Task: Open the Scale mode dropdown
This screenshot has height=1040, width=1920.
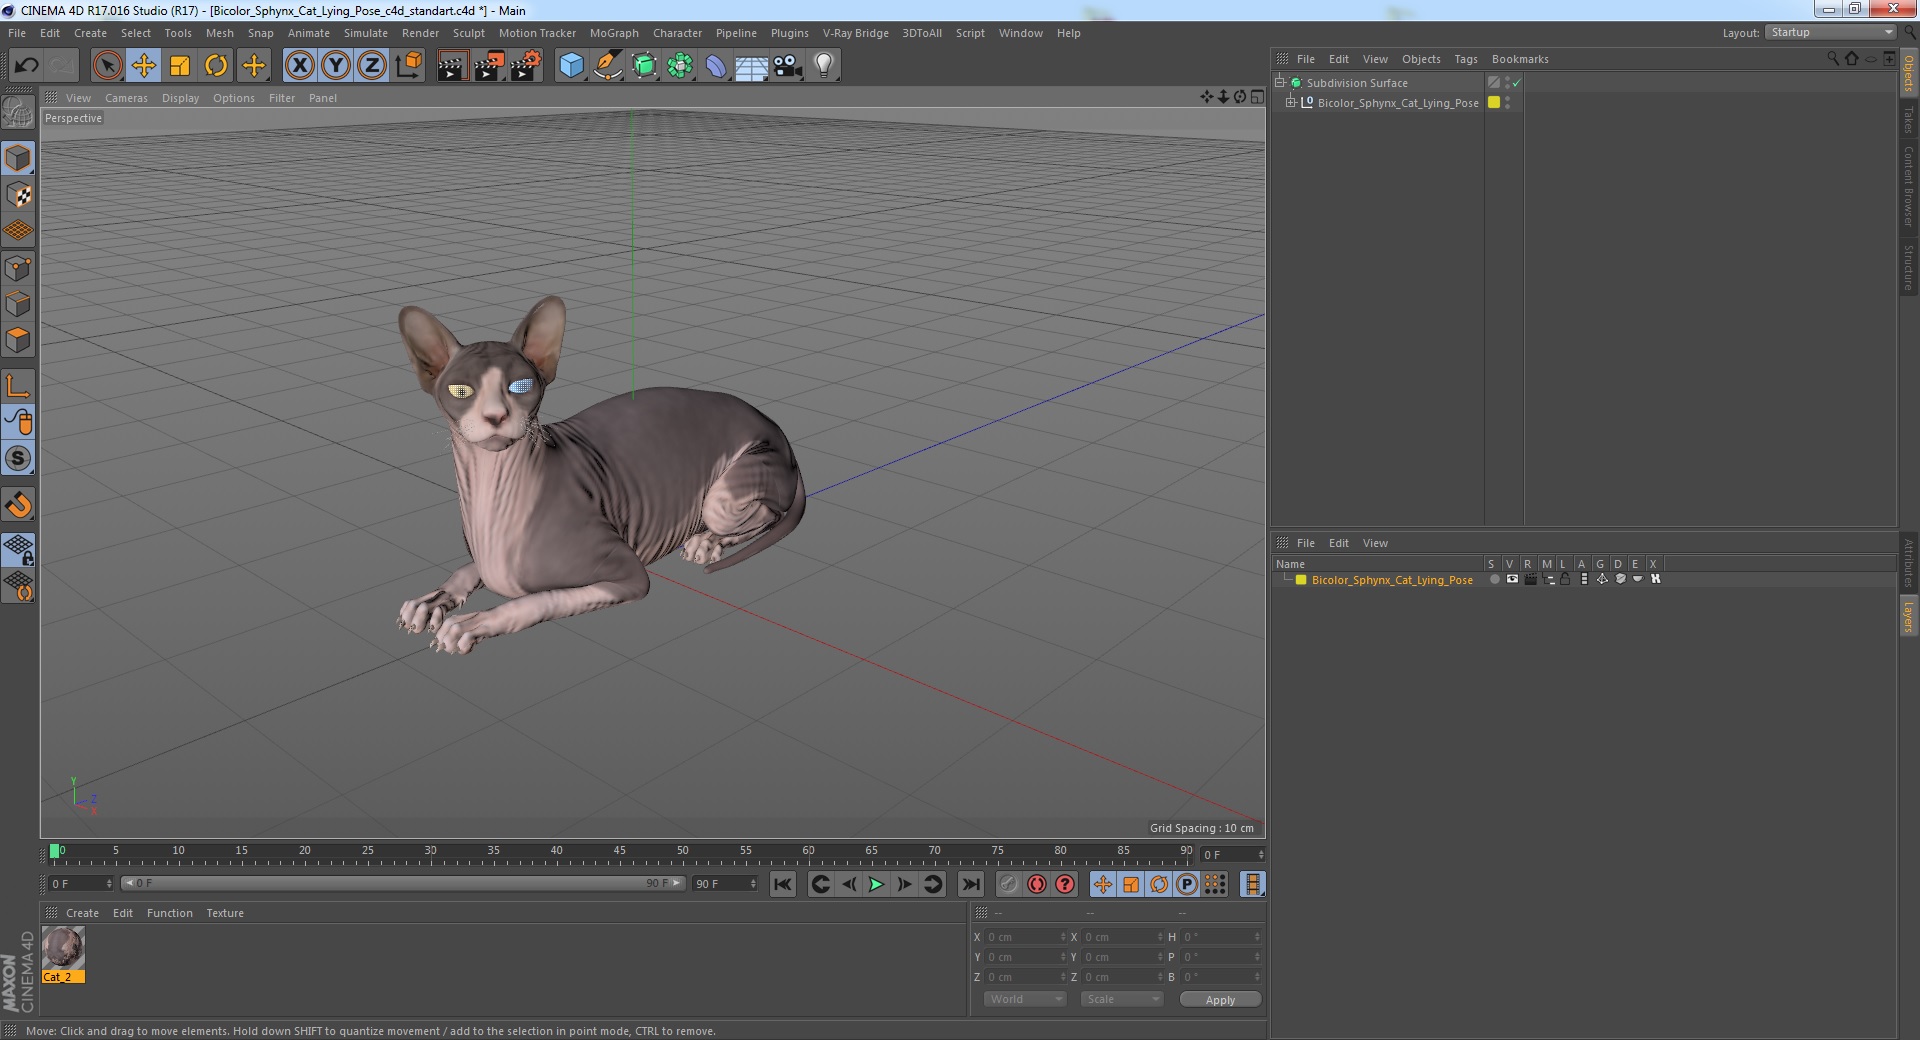Action: click(1121, 999)
